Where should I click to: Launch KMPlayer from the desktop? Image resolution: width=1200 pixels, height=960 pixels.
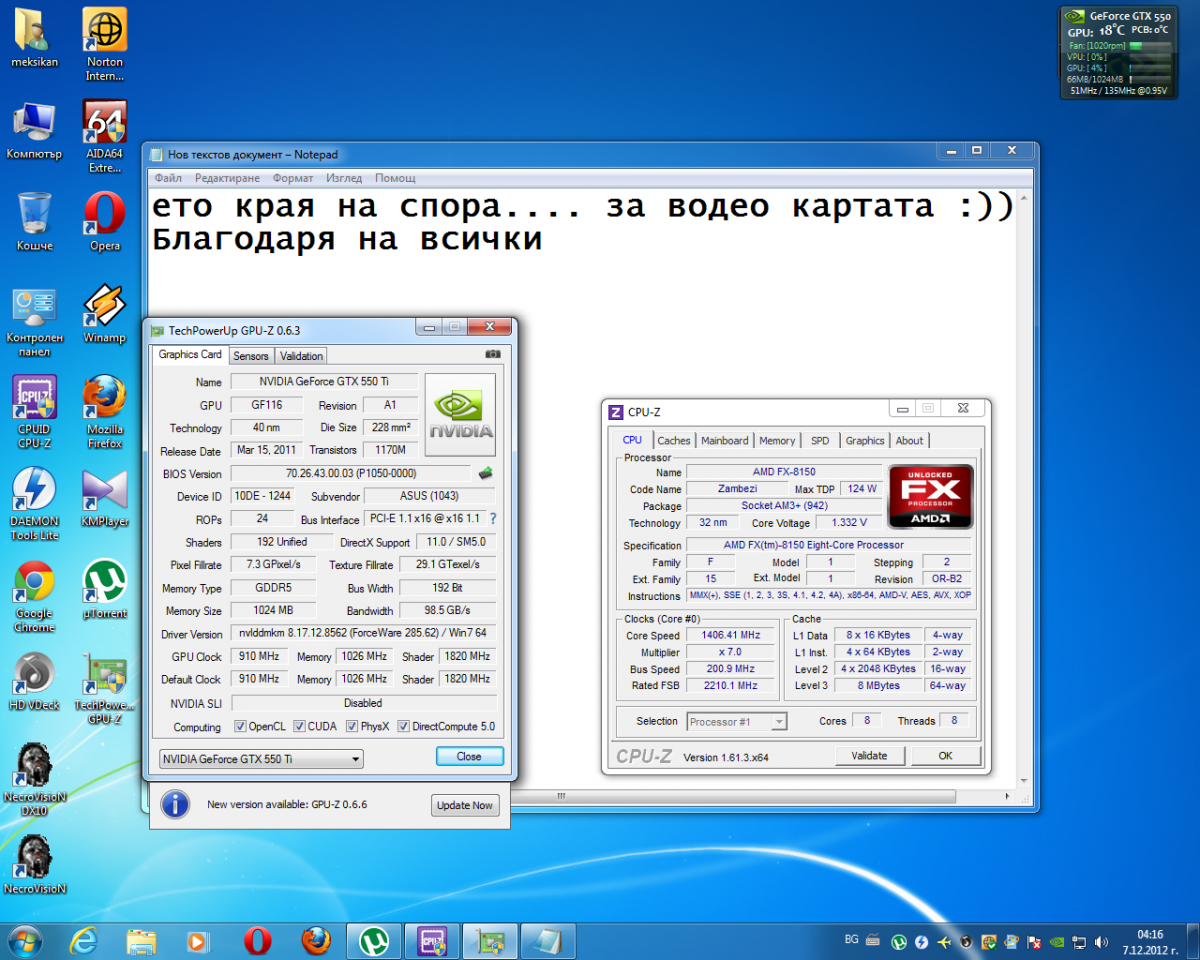[104, 497]
